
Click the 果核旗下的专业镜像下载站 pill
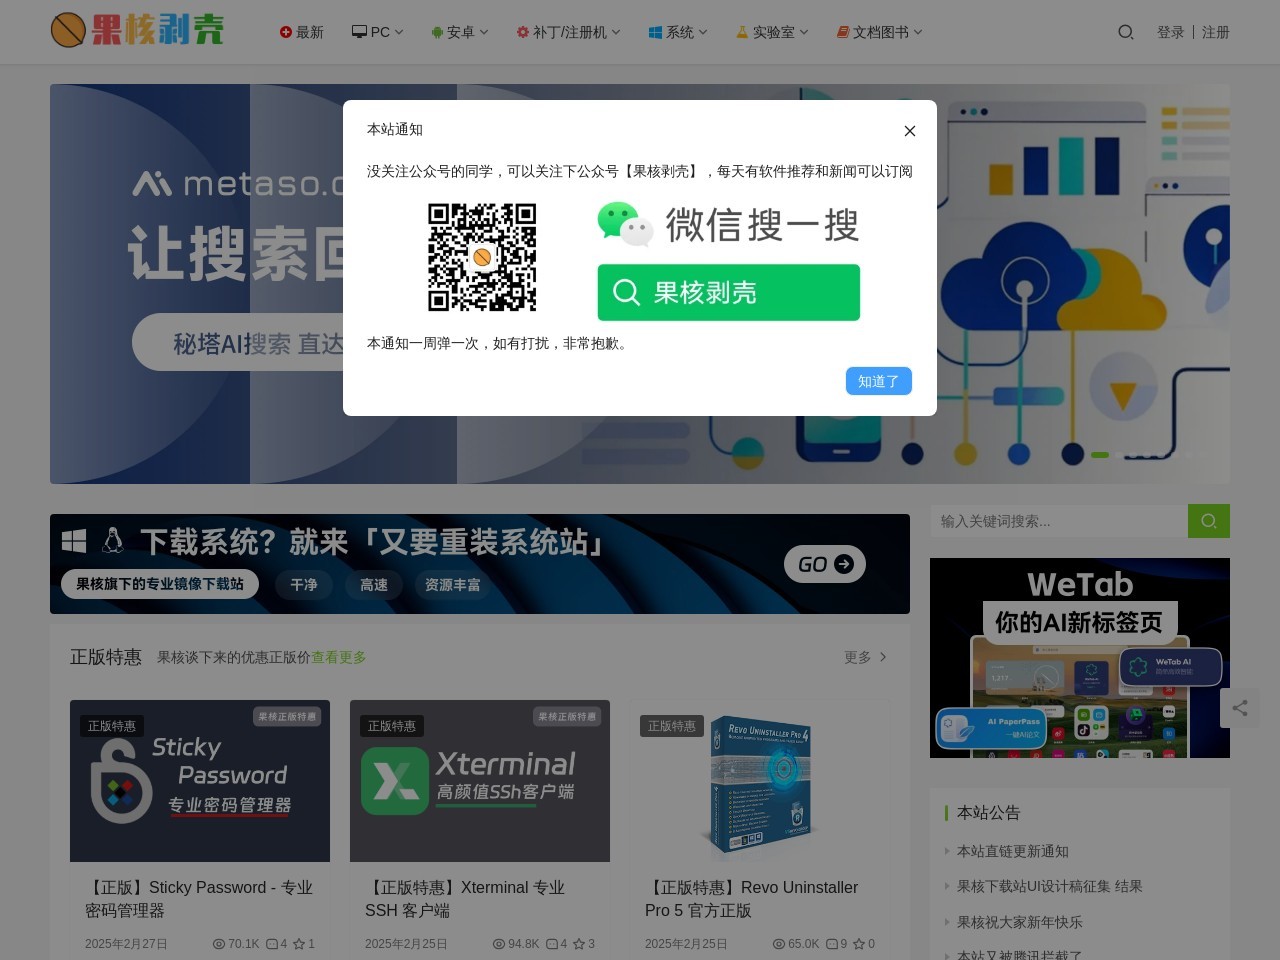[160, 584]
